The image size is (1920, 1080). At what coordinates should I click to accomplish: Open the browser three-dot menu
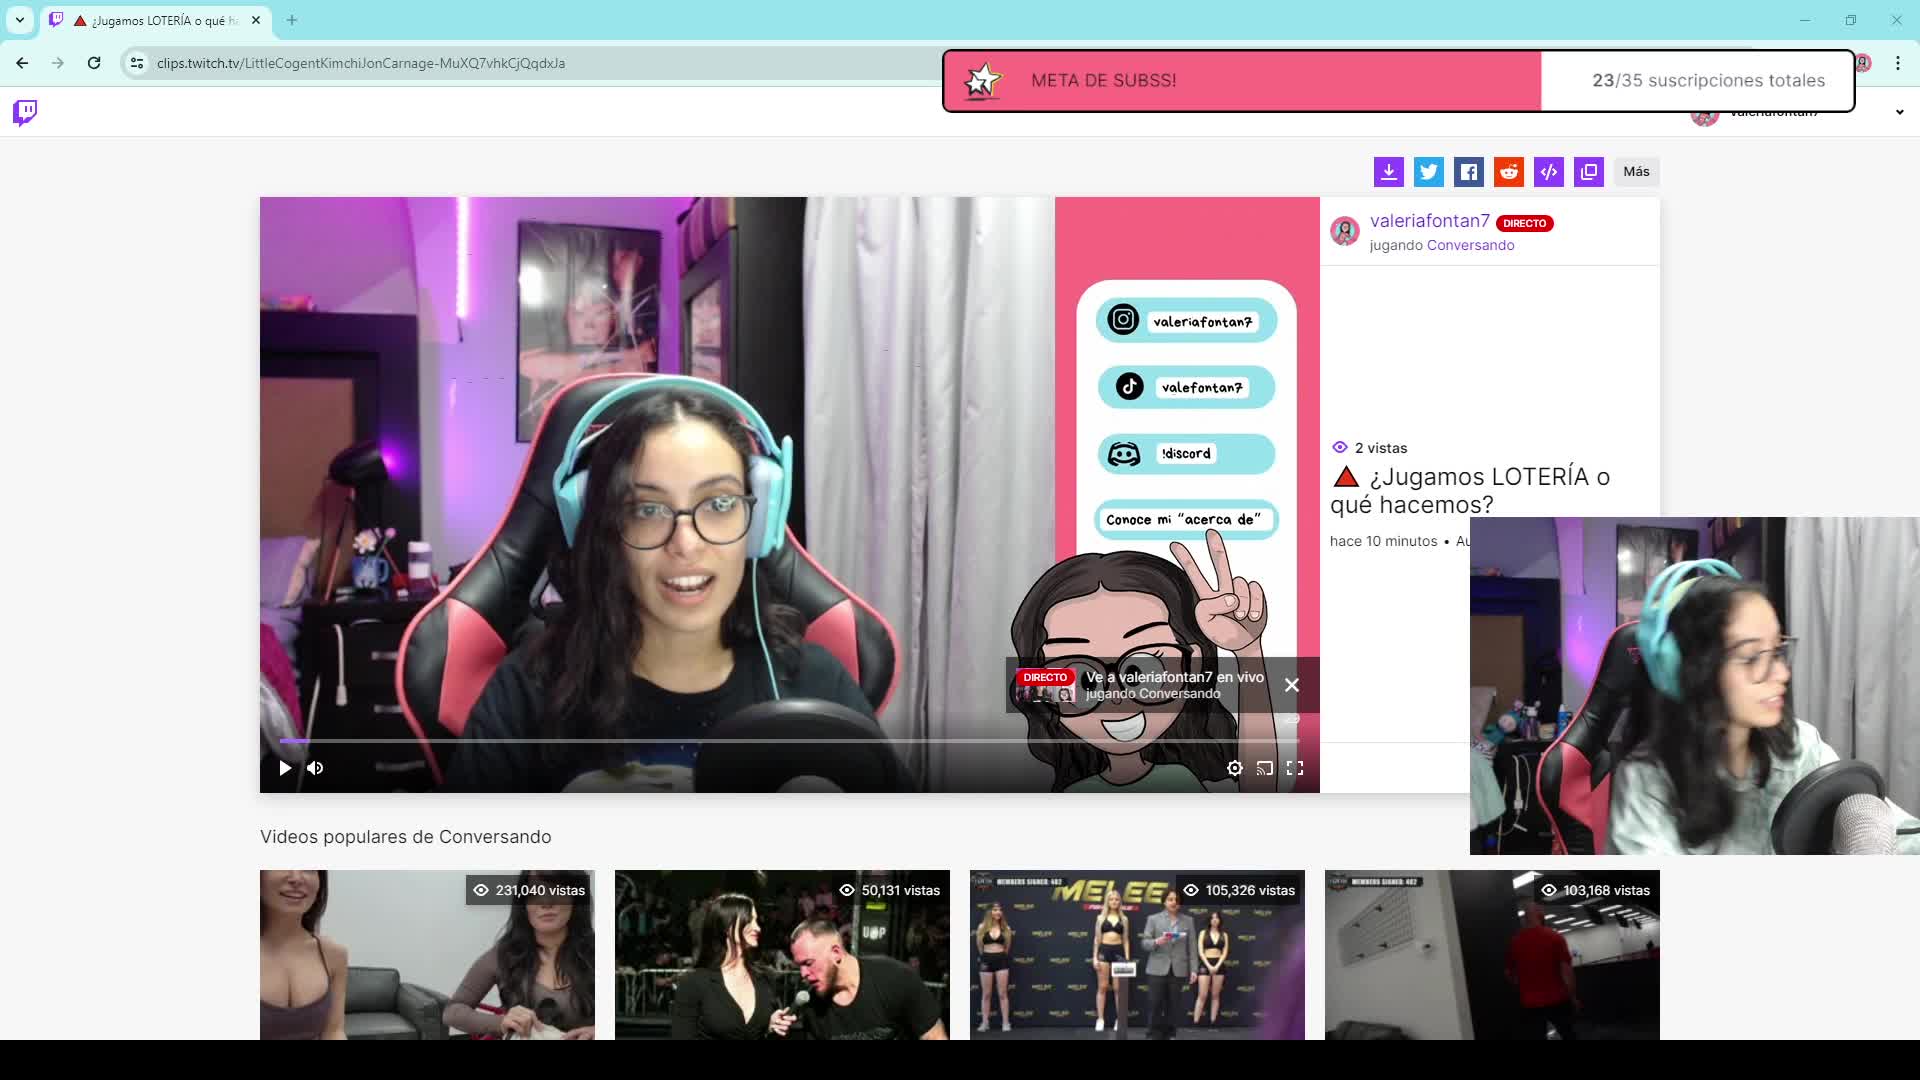click(x=1898, y=63)
